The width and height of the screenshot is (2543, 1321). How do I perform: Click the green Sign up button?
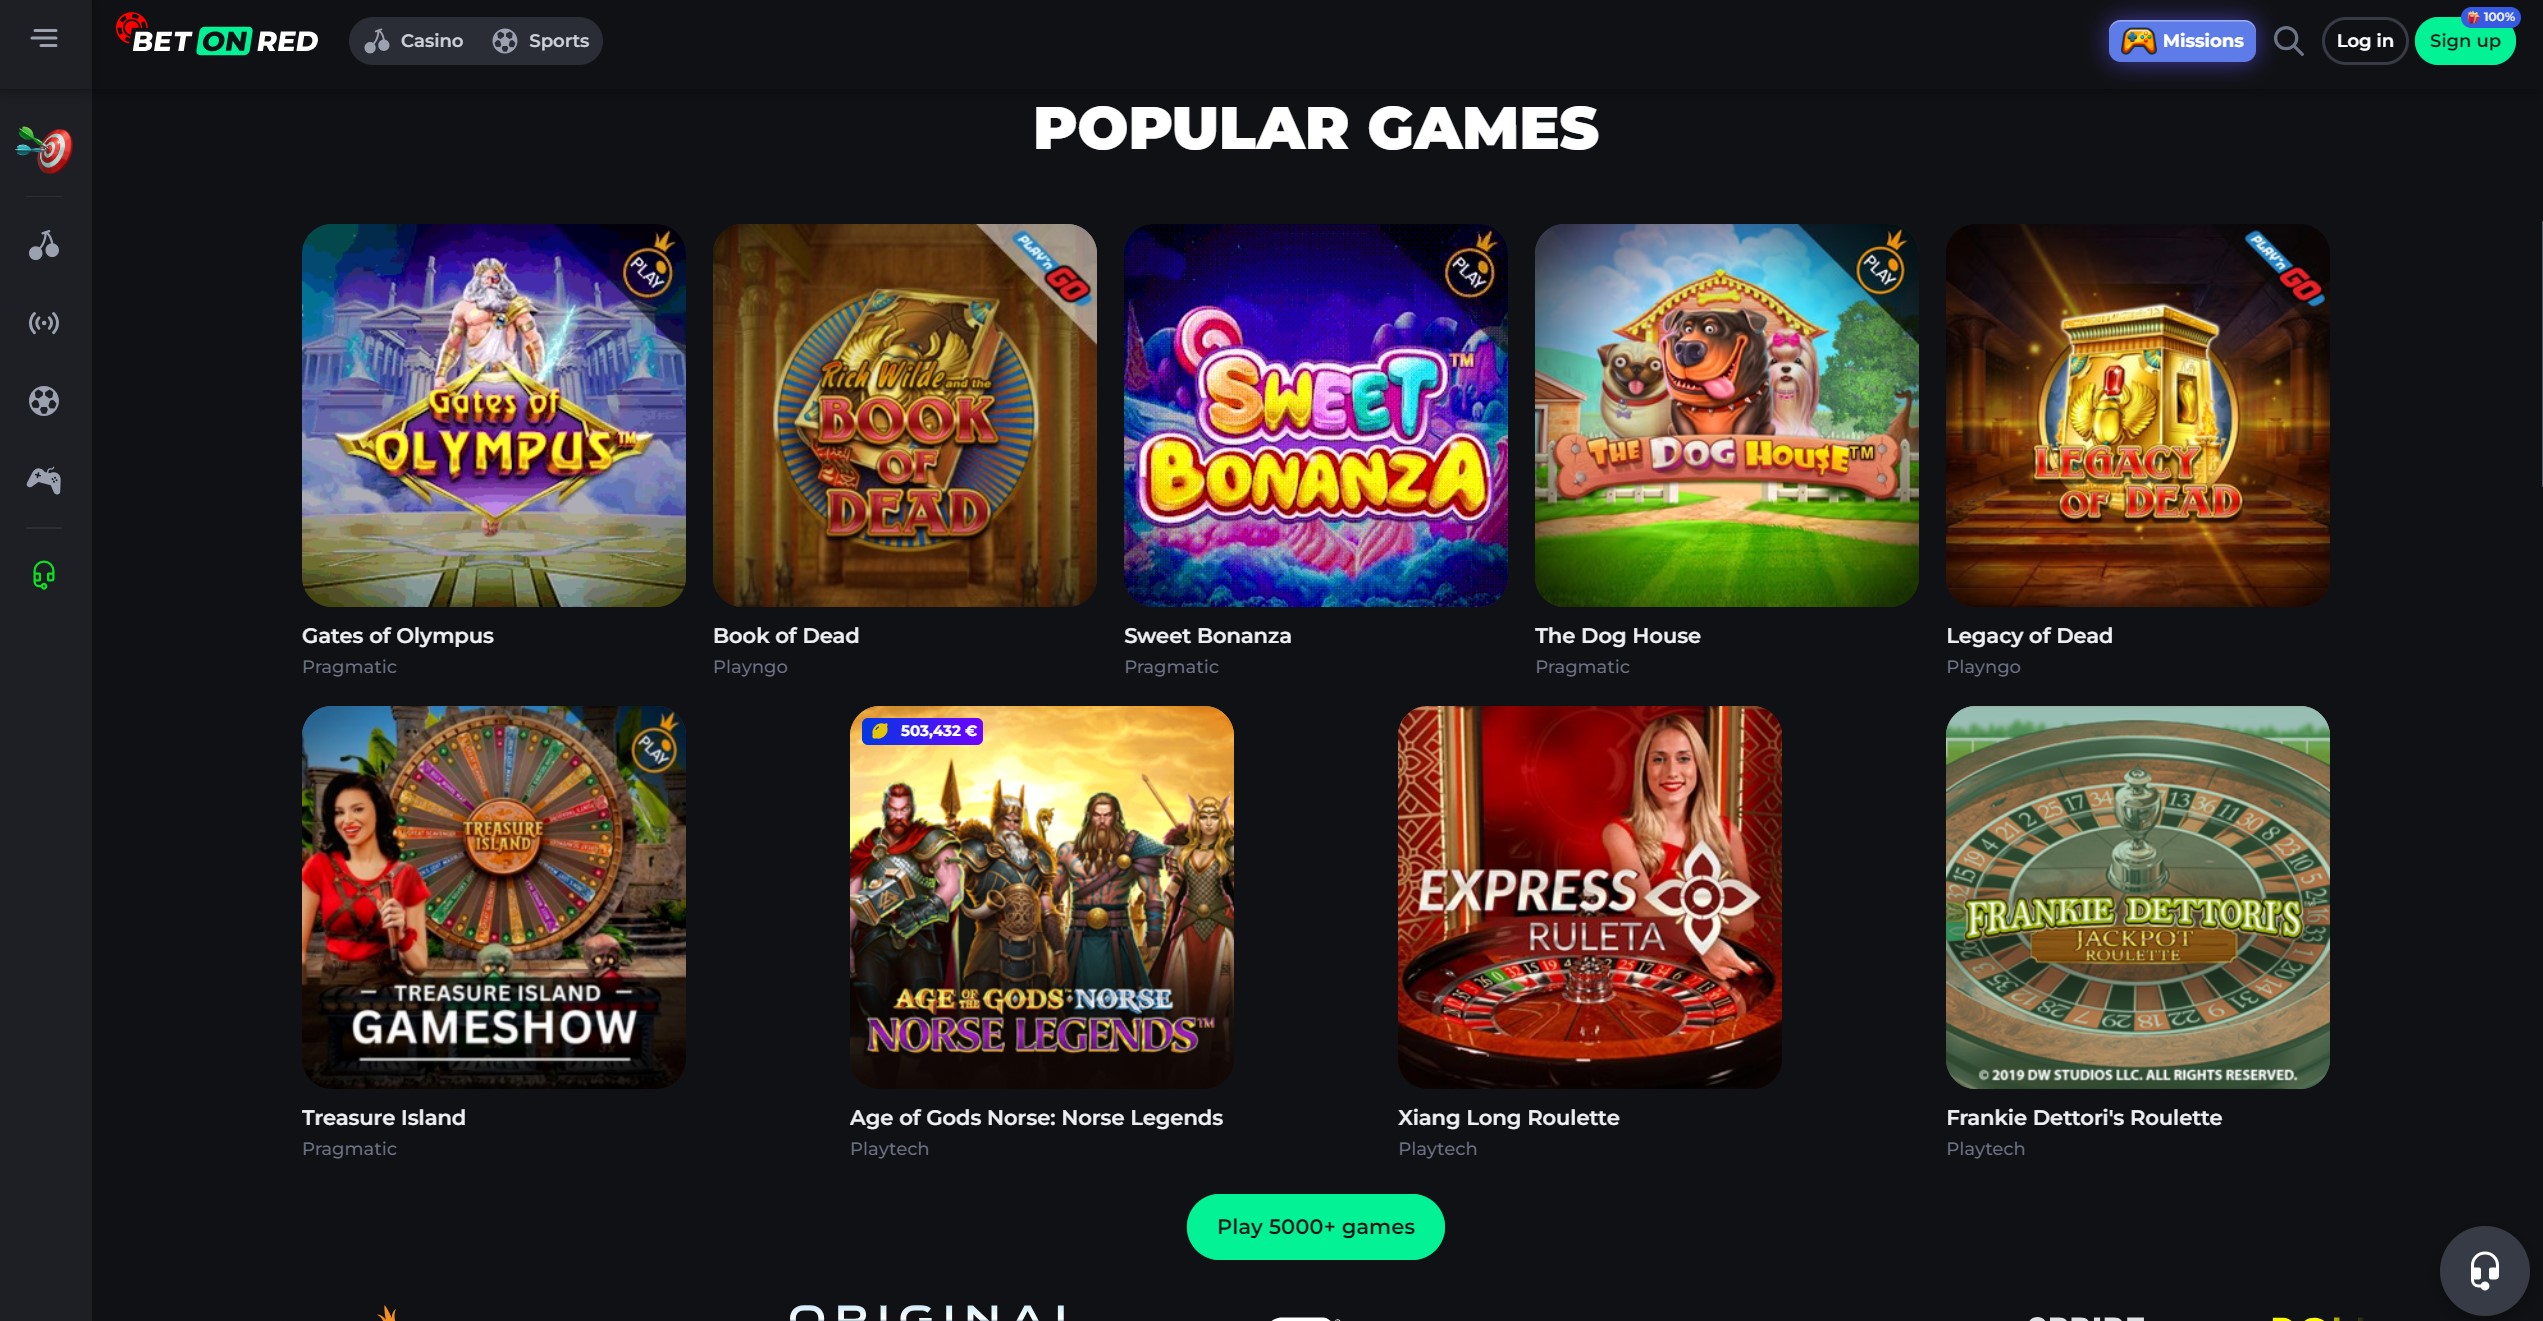(x=2465, y=41)
